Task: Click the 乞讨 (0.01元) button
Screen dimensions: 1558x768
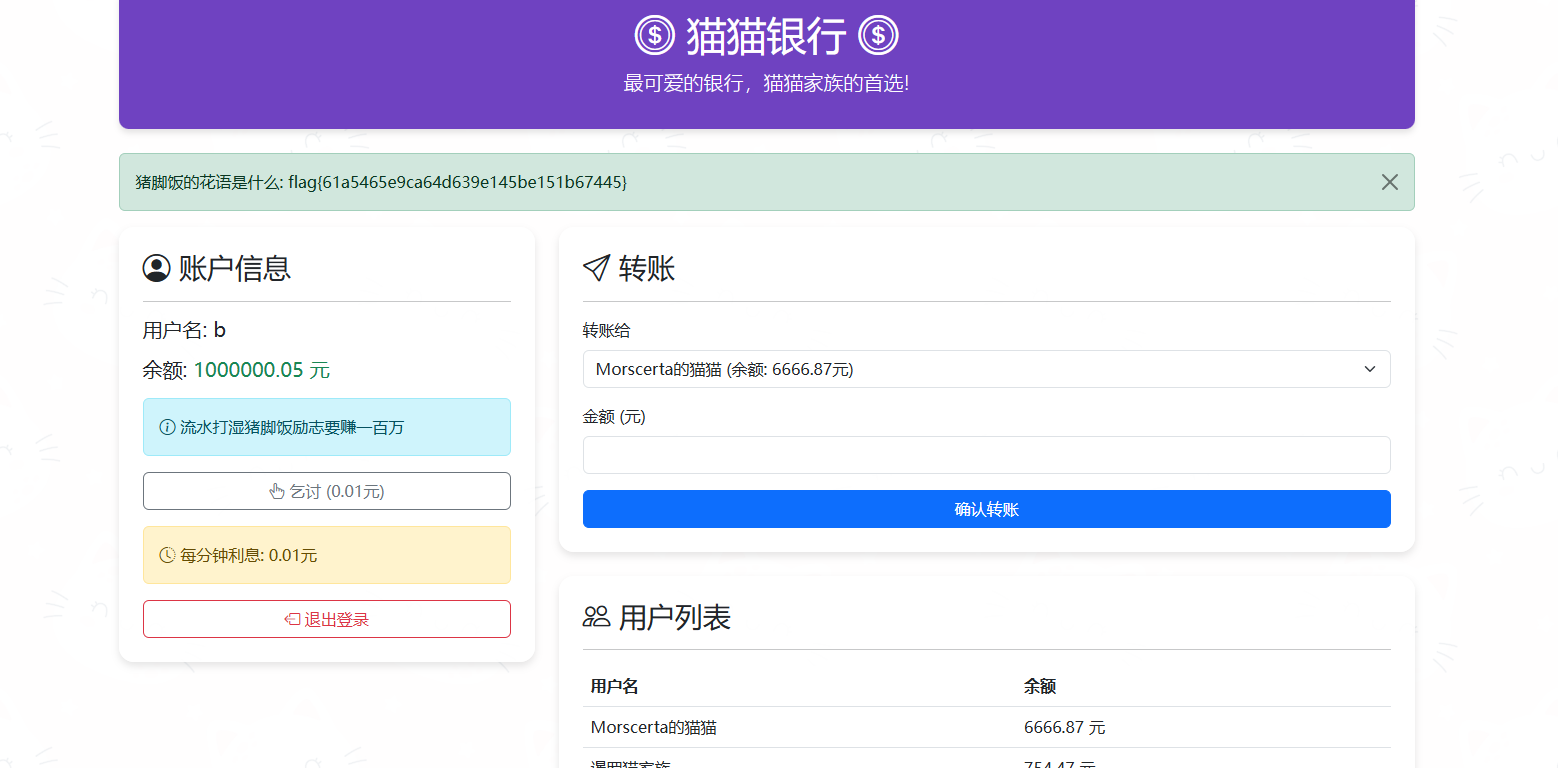Action: [327, 491]
